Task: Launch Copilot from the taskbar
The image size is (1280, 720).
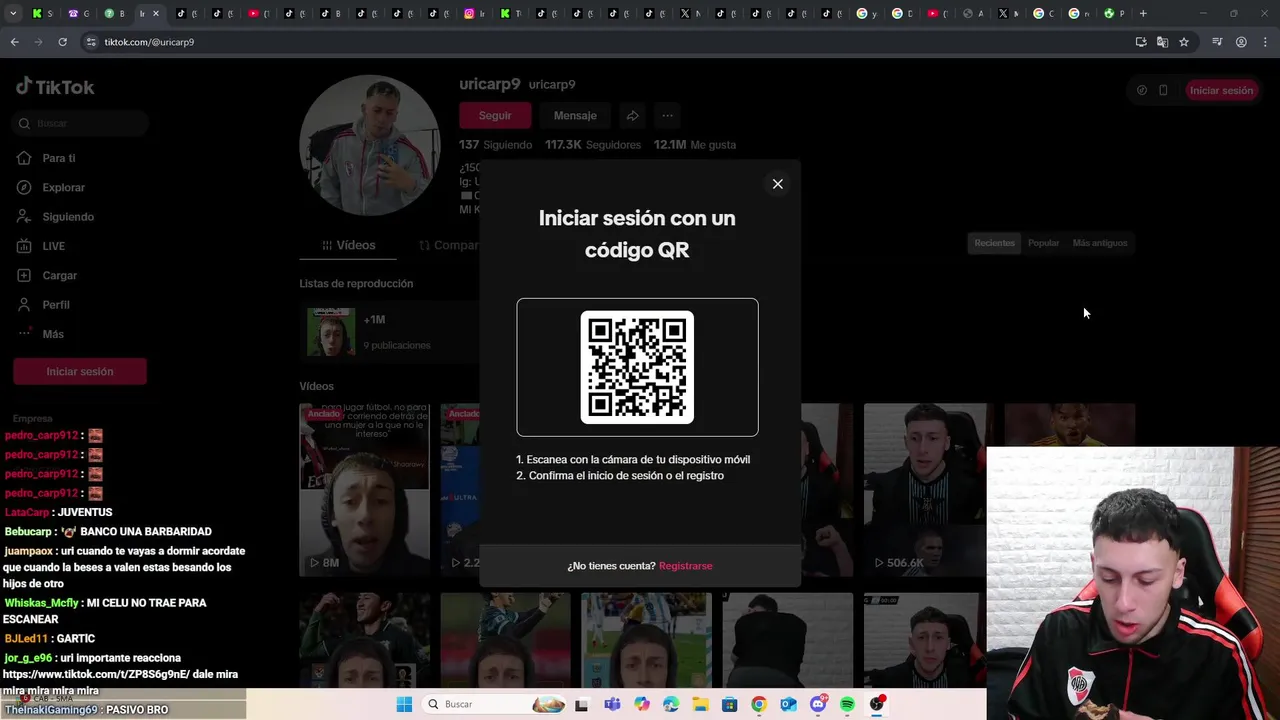Action: point(641,704)
